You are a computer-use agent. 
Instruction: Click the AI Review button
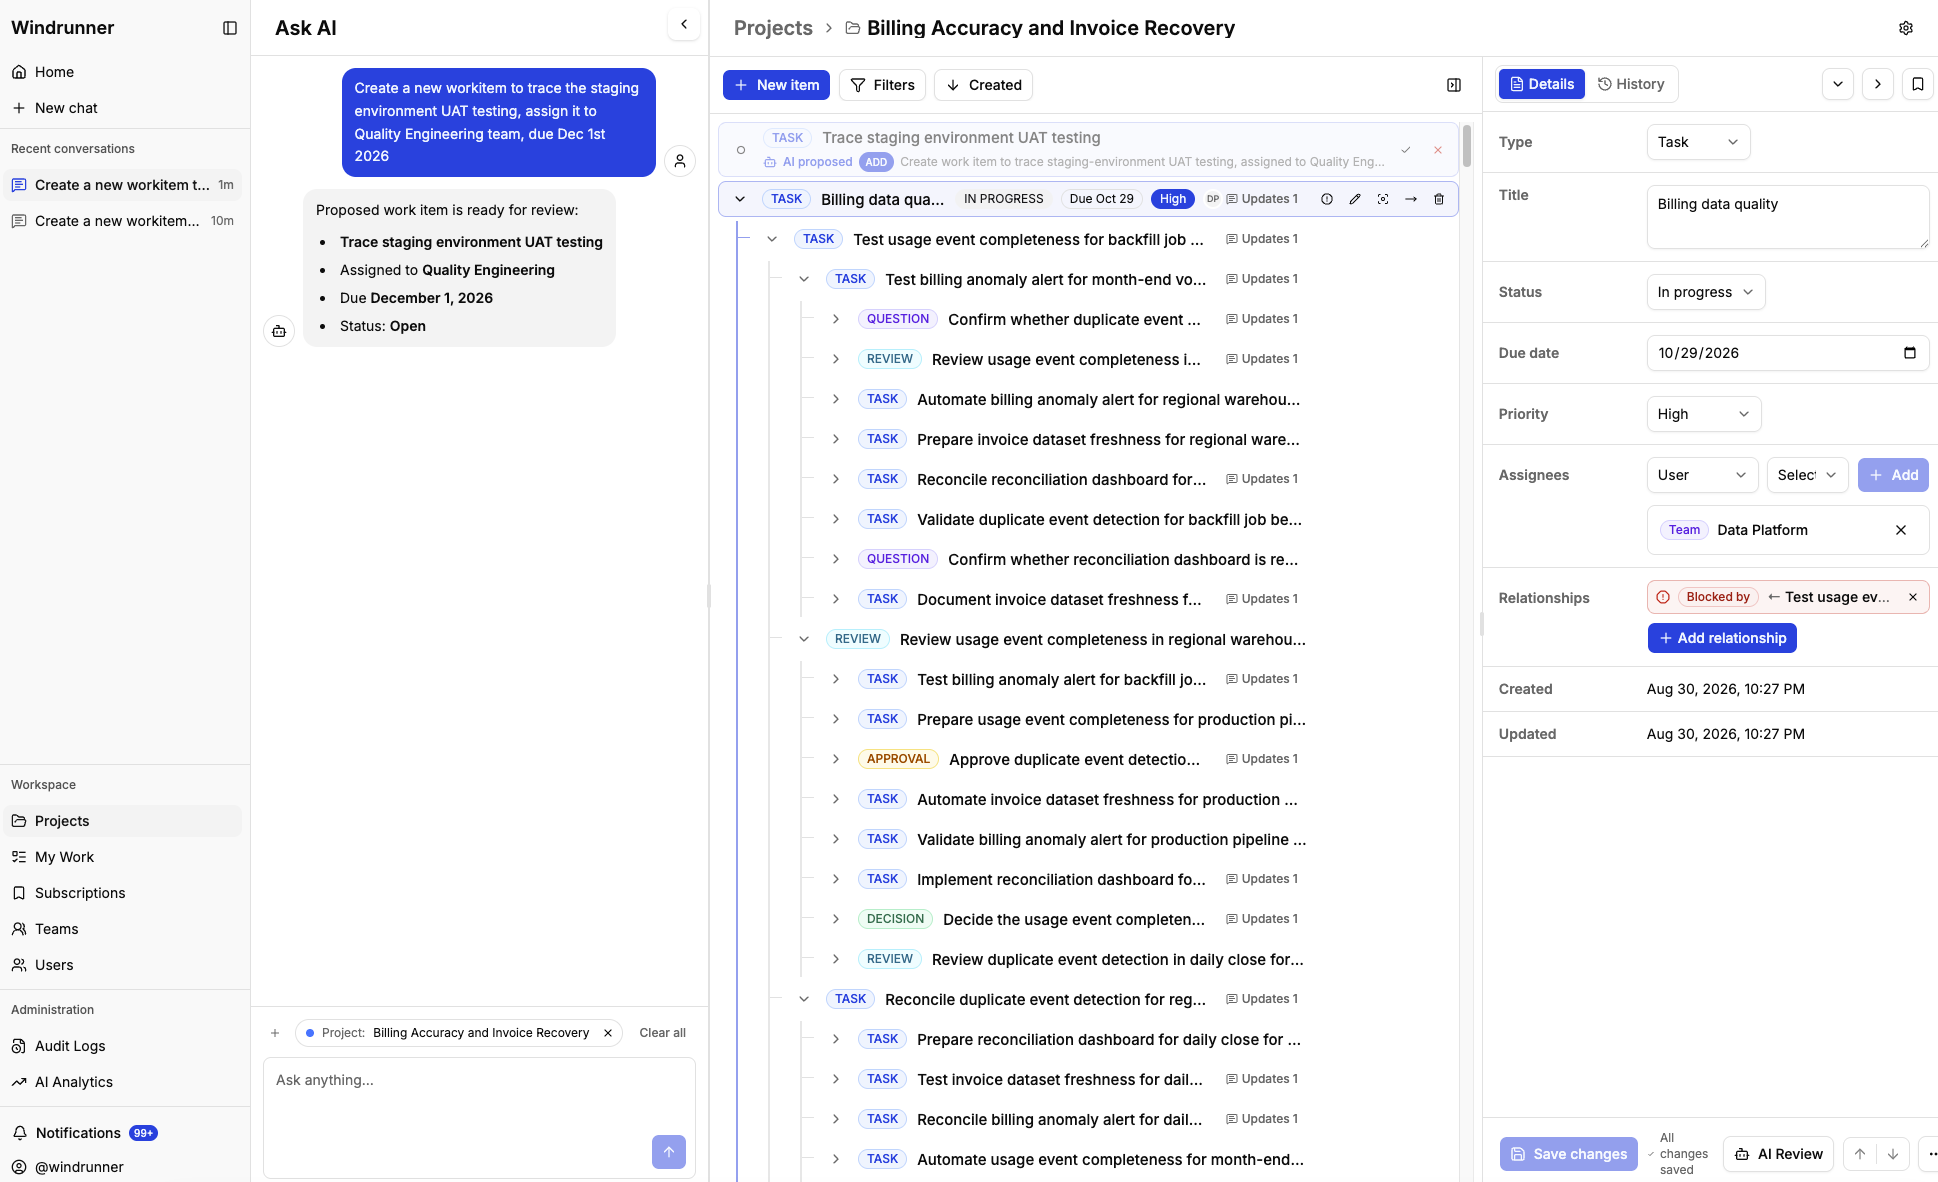(x=1779, y=1154)
